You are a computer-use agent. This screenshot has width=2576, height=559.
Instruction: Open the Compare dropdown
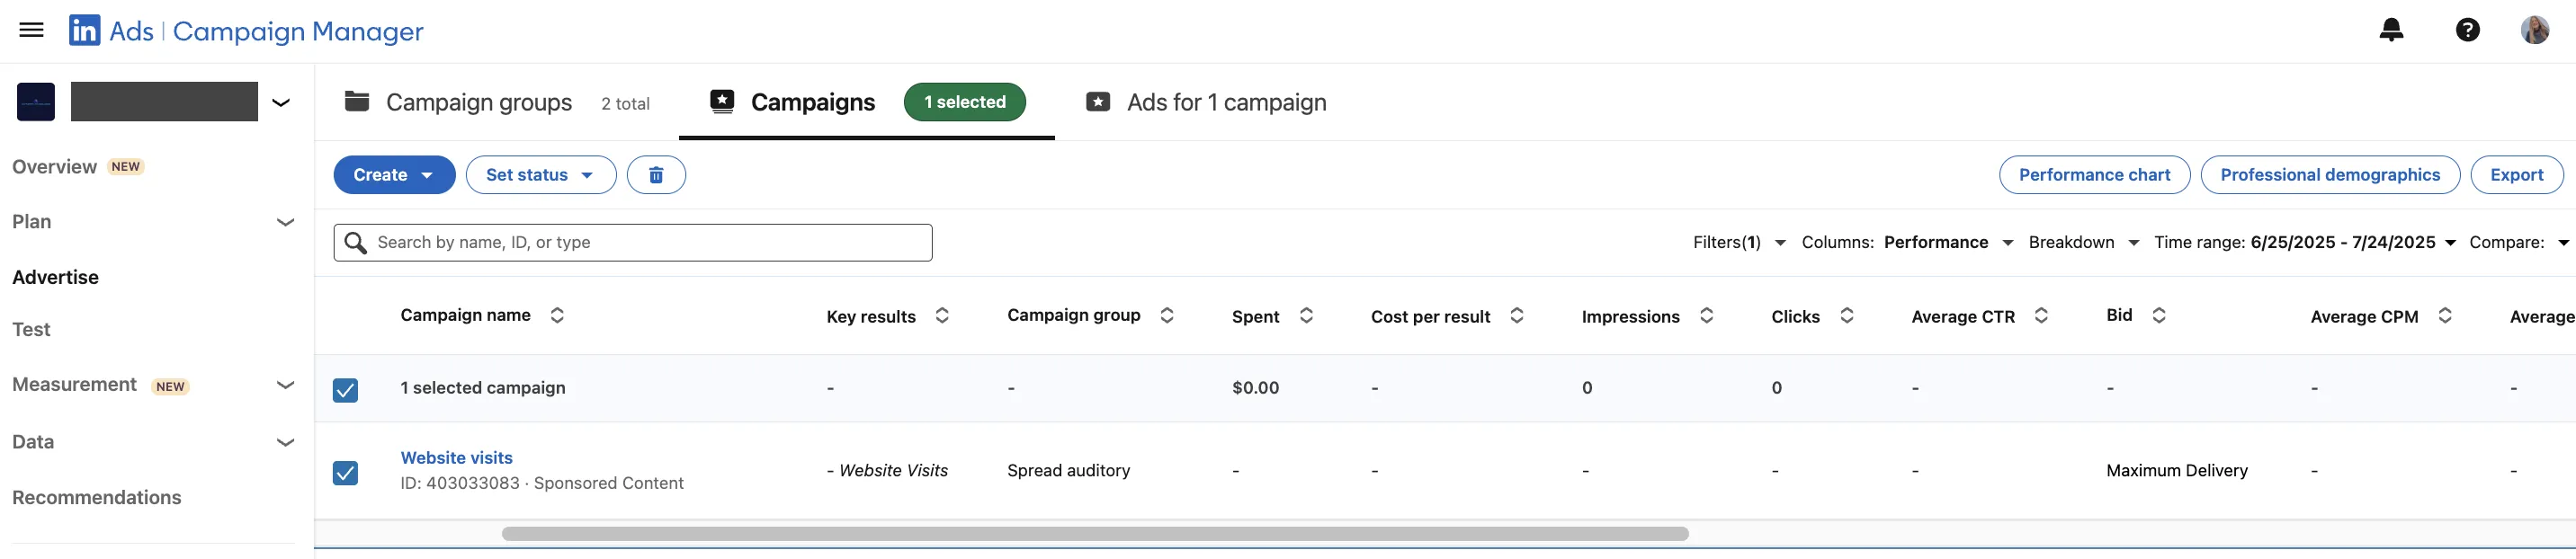(2518, 243)
